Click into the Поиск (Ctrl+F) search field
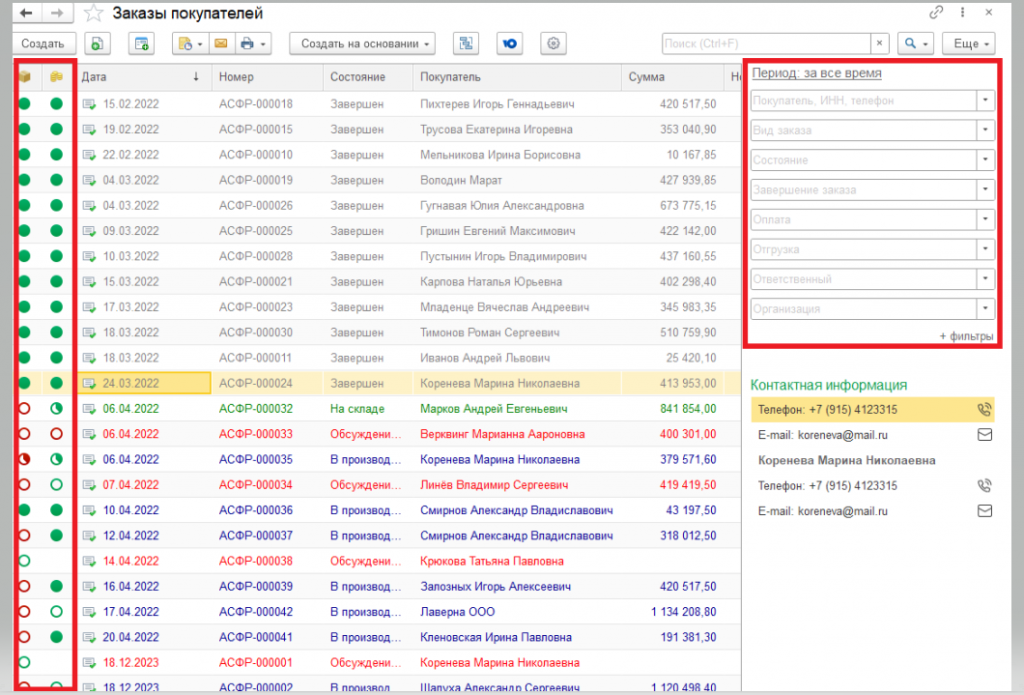 point(765,44)
